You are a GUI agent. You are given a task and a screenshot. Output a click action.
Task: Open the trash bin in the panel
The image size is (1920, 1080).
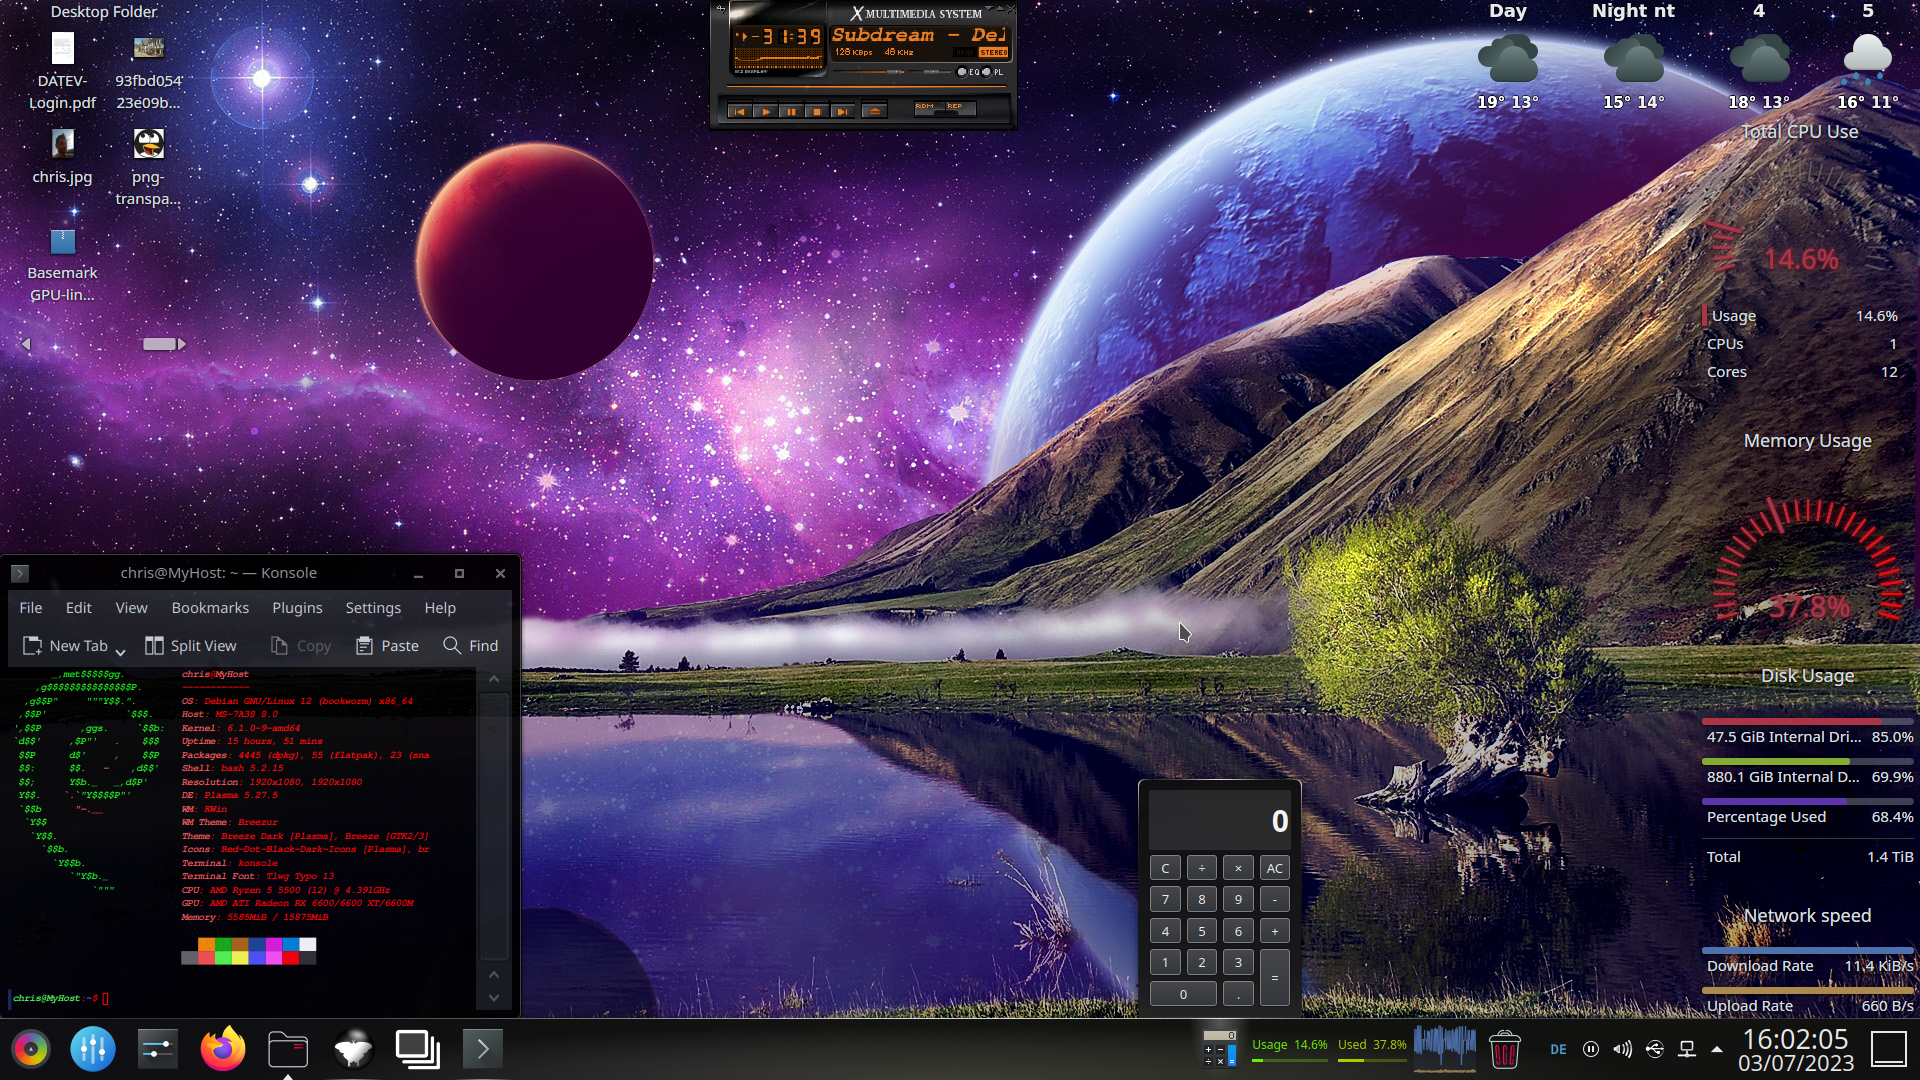(x=1504, y=1049)
